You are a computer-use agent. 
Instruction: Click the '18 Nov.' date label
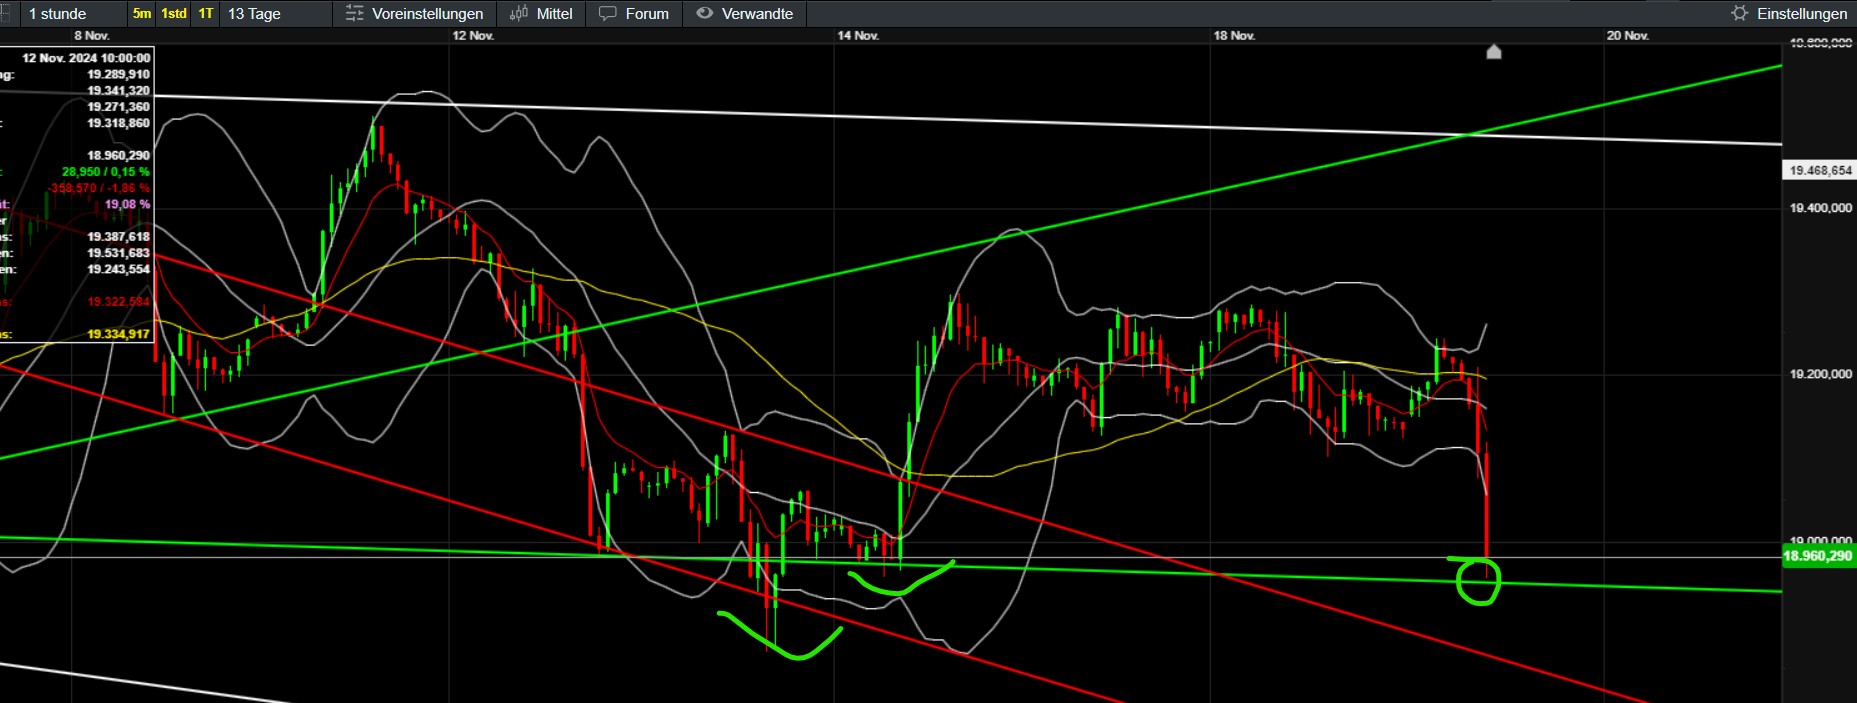point(1234,36)
